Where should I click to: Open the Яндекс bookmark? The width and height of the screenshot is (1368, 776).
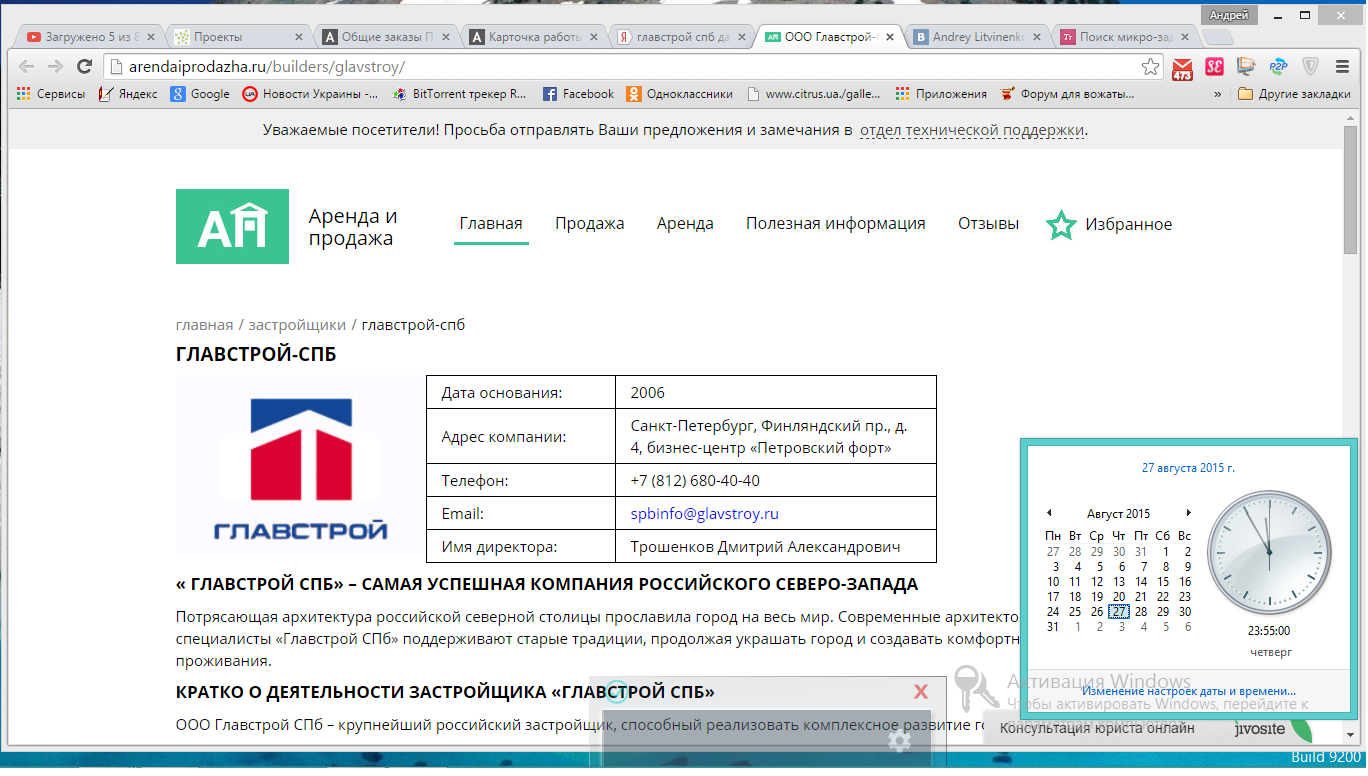[x=128, y=94]
